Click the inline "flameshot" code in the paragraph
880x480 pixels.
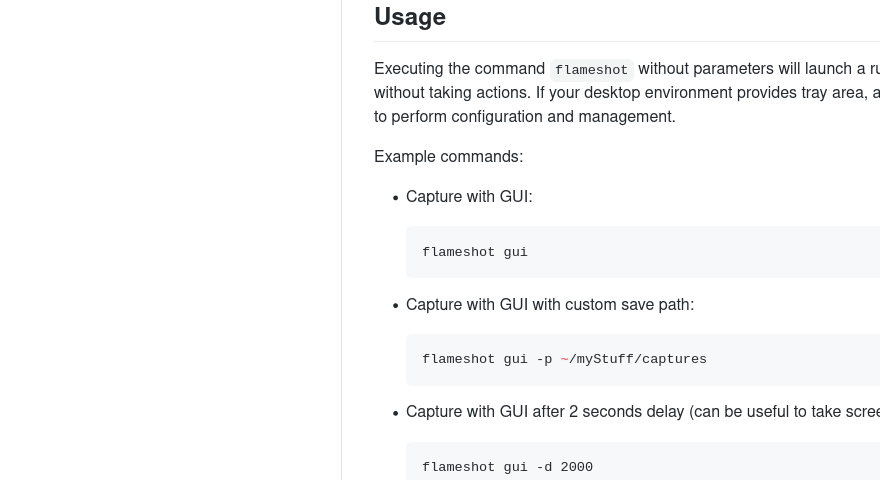[591, 70]
